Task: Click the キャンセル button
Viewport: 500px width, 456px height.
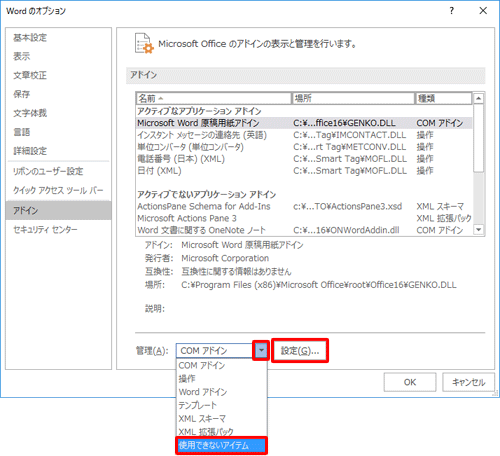Action: tap(468, 382)
